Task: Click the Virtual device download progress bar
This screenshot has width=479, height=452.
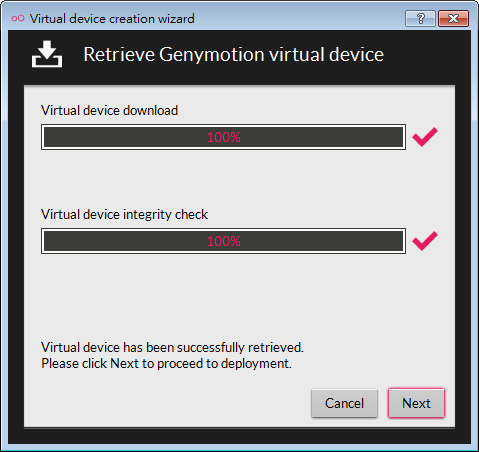Action: point(223,137)
